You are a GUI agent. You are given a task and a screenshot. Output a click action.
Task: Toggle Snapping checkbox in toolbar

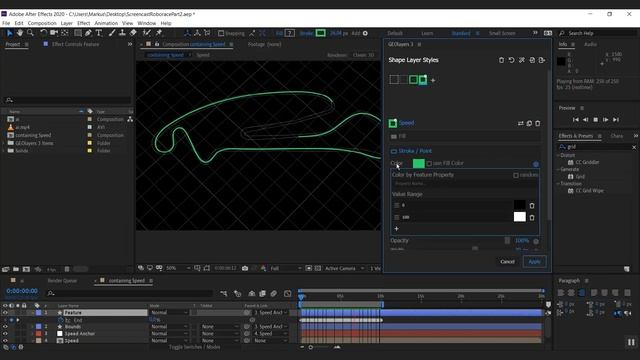click(x=221, y=33)
